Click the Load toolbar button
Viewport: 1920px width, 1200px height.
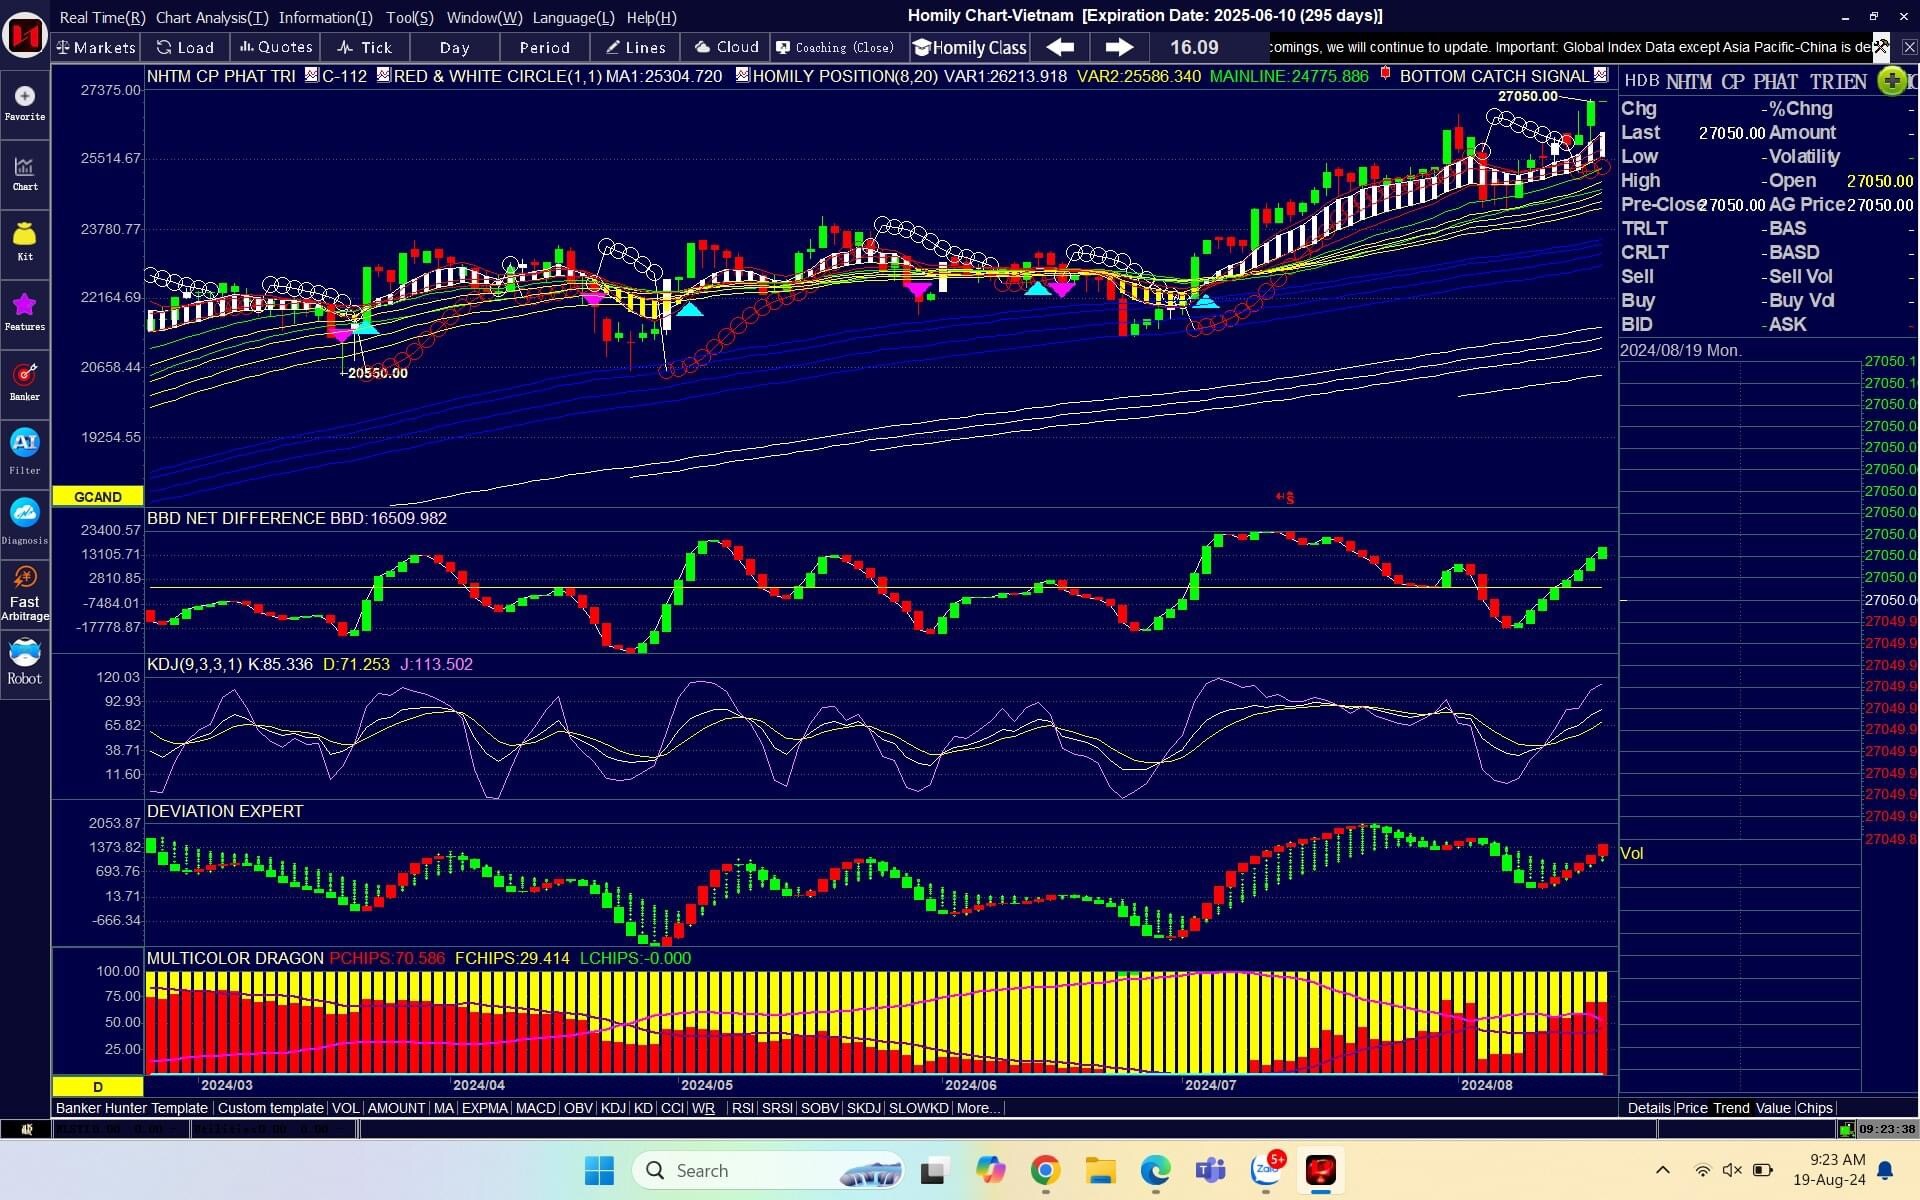pyautogui.click(x=185, y=47)
